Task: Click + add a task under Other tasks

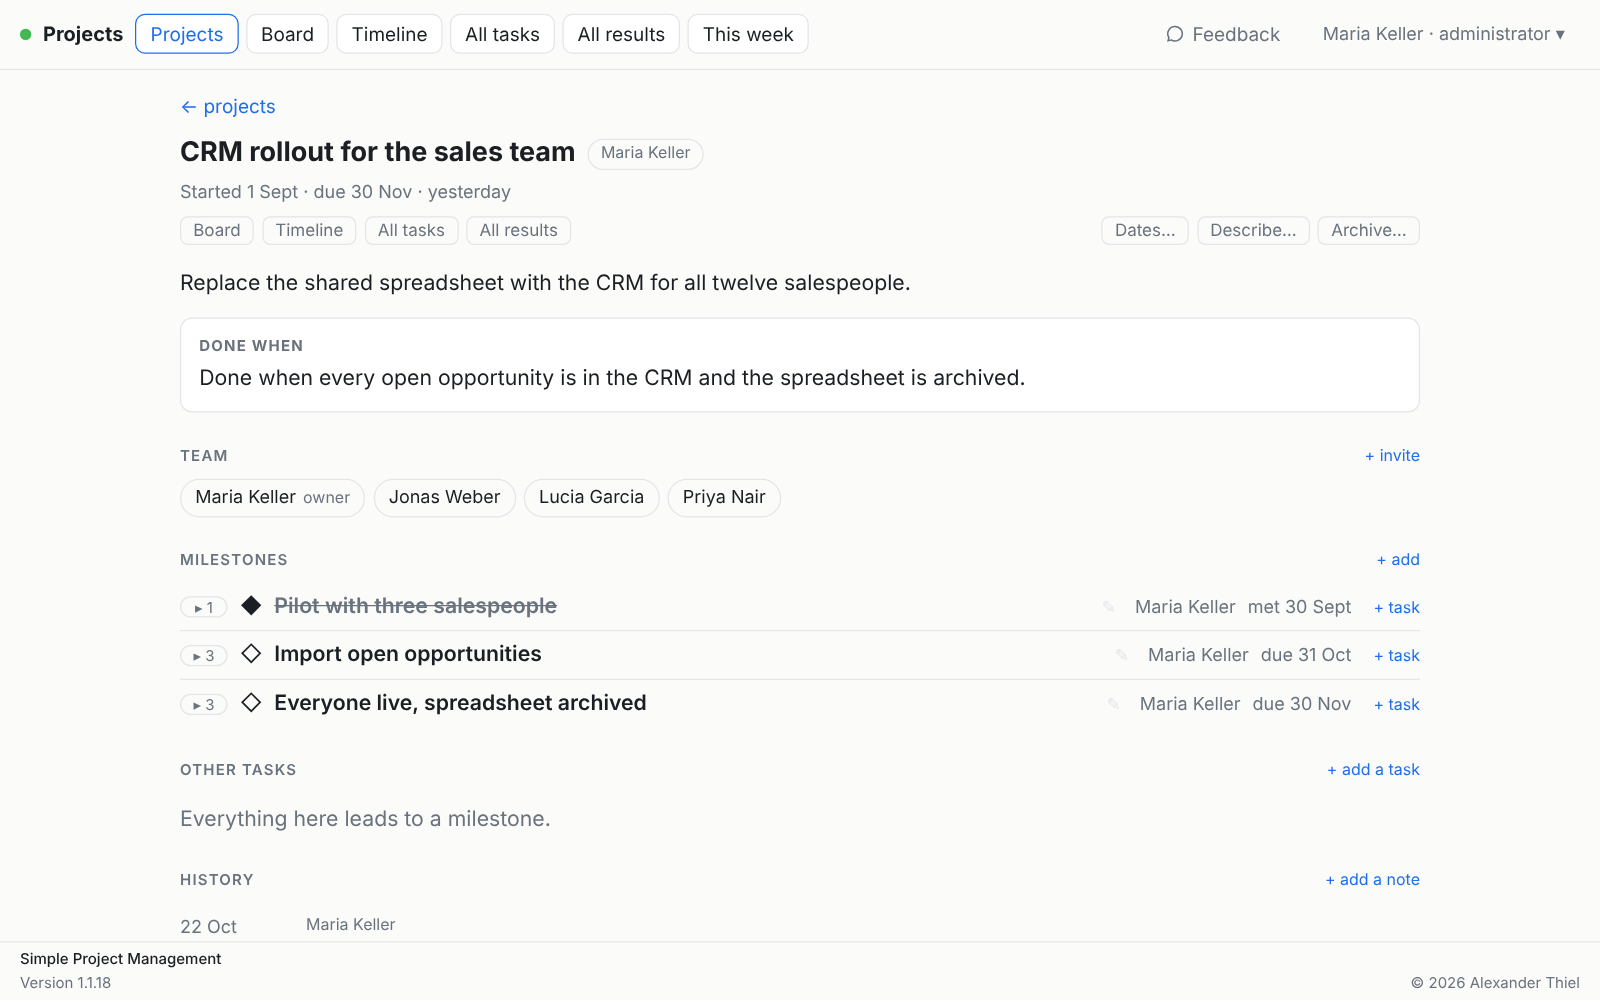Action: coord(1373,769)
